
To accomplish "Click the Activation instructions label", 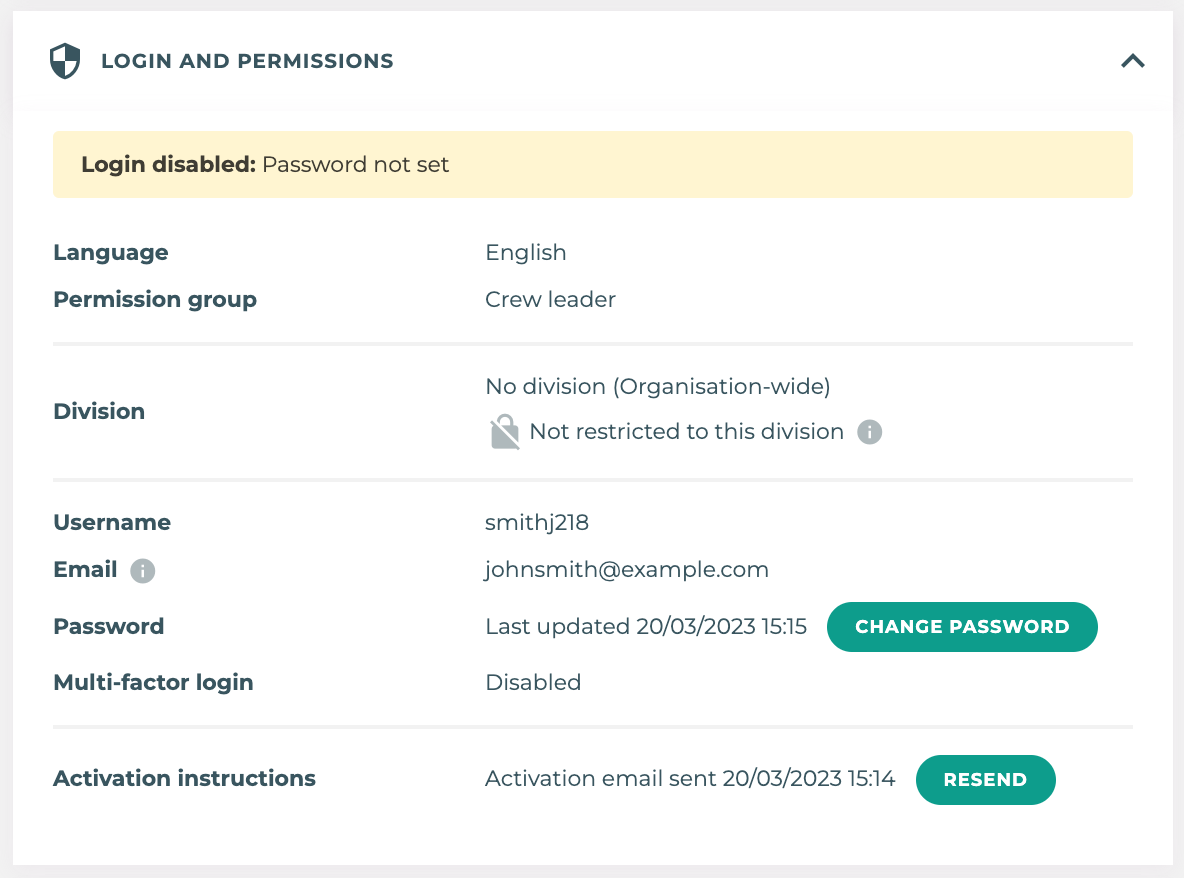I will (x=184, y=778).
